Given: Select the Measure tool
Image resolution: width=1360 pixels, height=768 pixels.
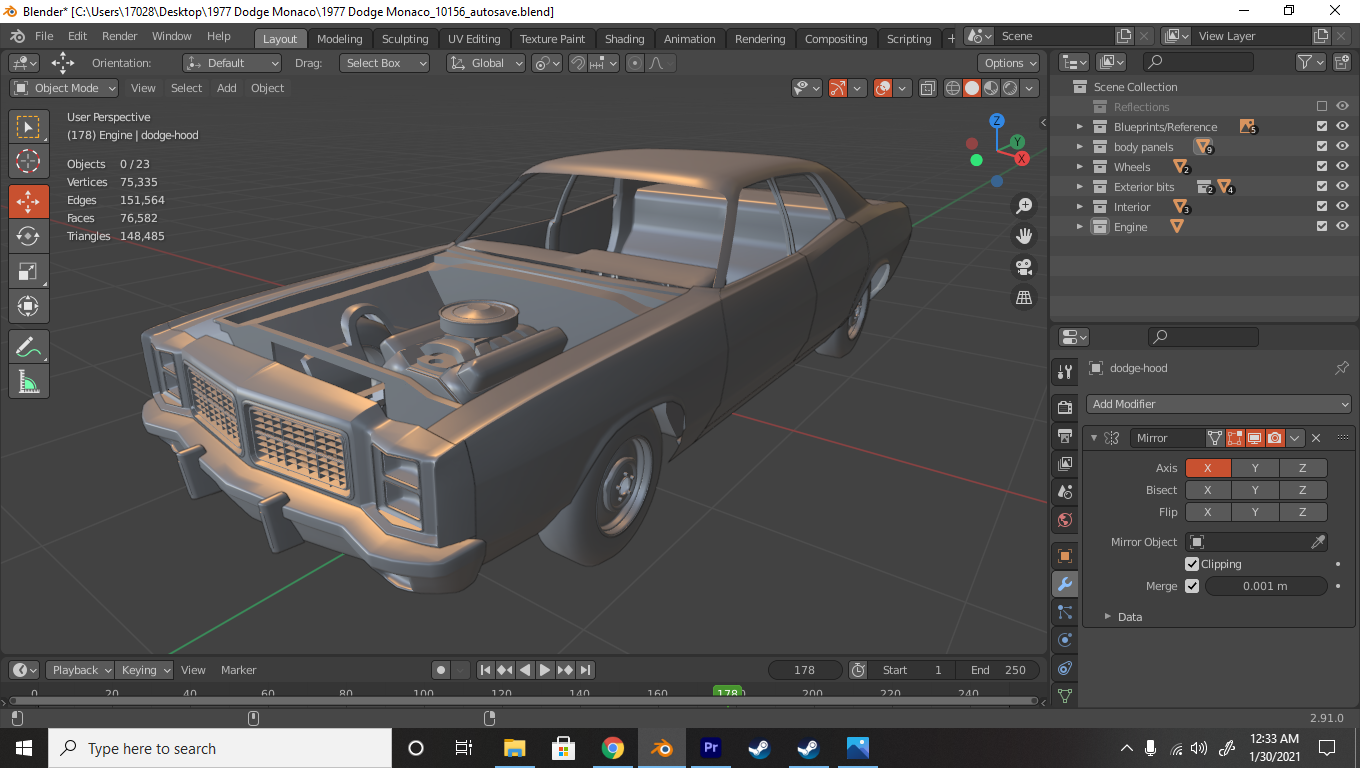Looking at the screenshot, I should tap(28, 381).
